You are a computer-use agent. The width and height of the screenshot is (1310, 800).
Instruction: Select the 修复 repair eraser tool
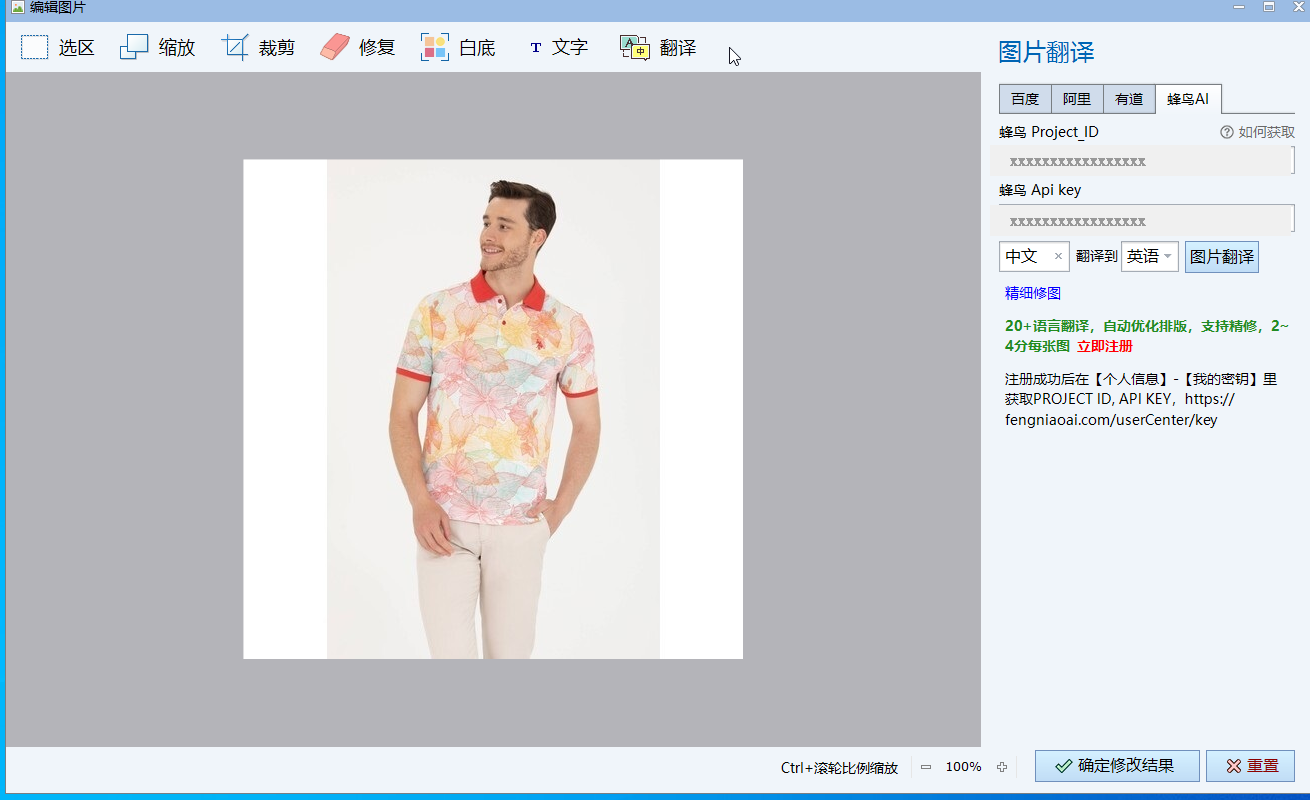point(357,46)
